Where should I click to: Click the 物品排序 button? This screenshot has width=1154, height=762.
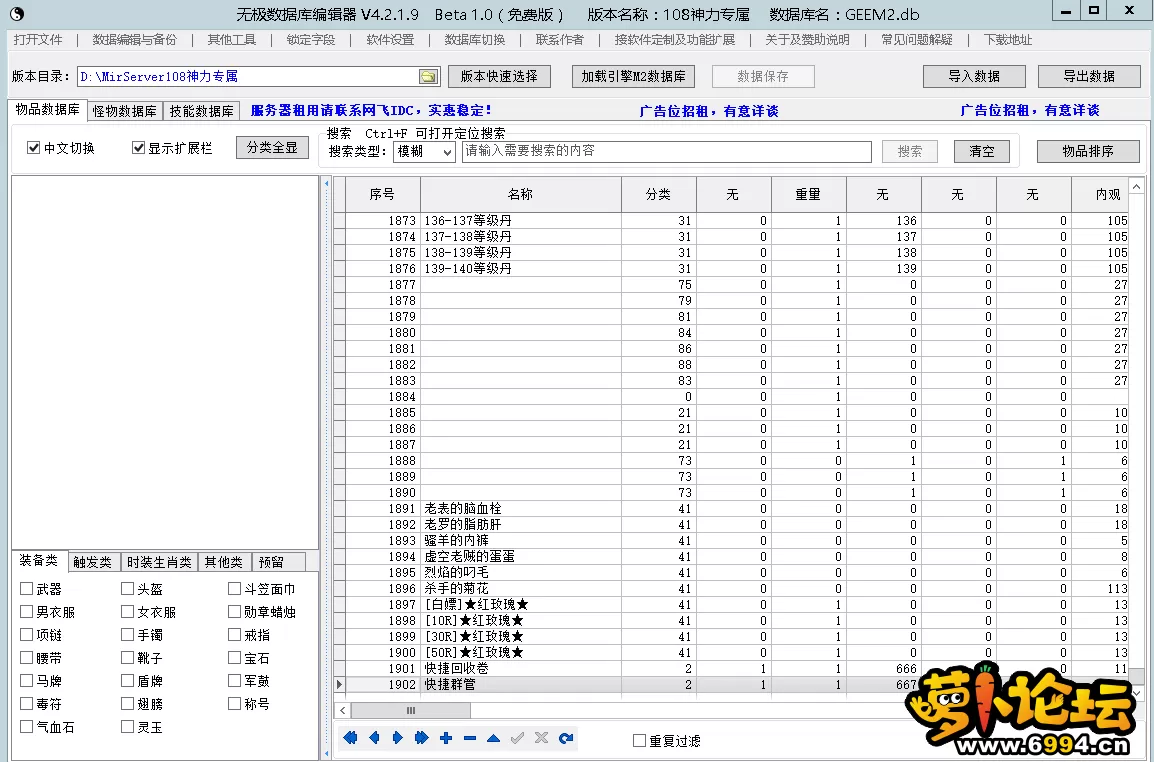[1088, 152]
